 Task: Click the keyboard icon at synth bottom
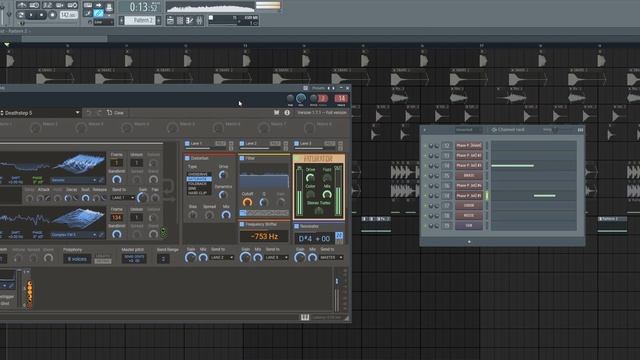point(305,317)
